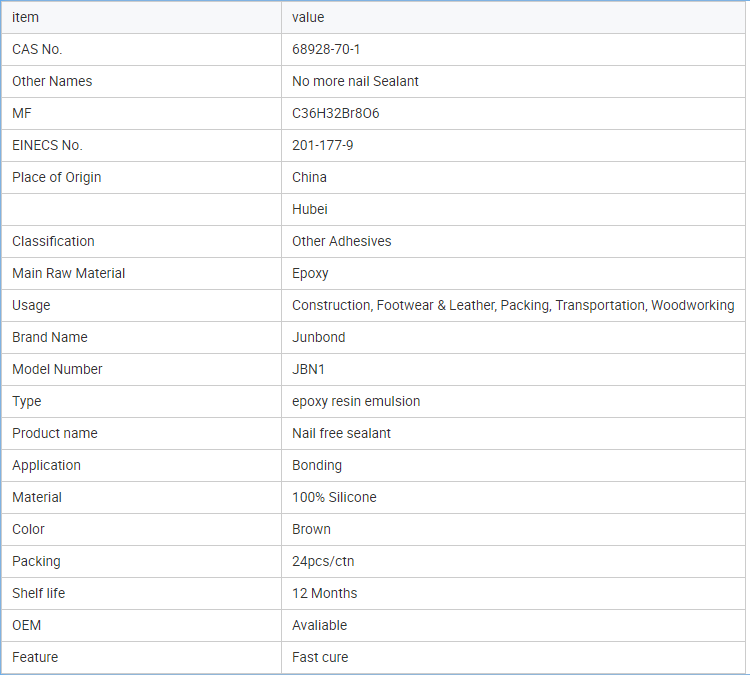750x675 pixels.
Task: Click the CAS No. value 68928-70-1
Action: click(326, 49)
